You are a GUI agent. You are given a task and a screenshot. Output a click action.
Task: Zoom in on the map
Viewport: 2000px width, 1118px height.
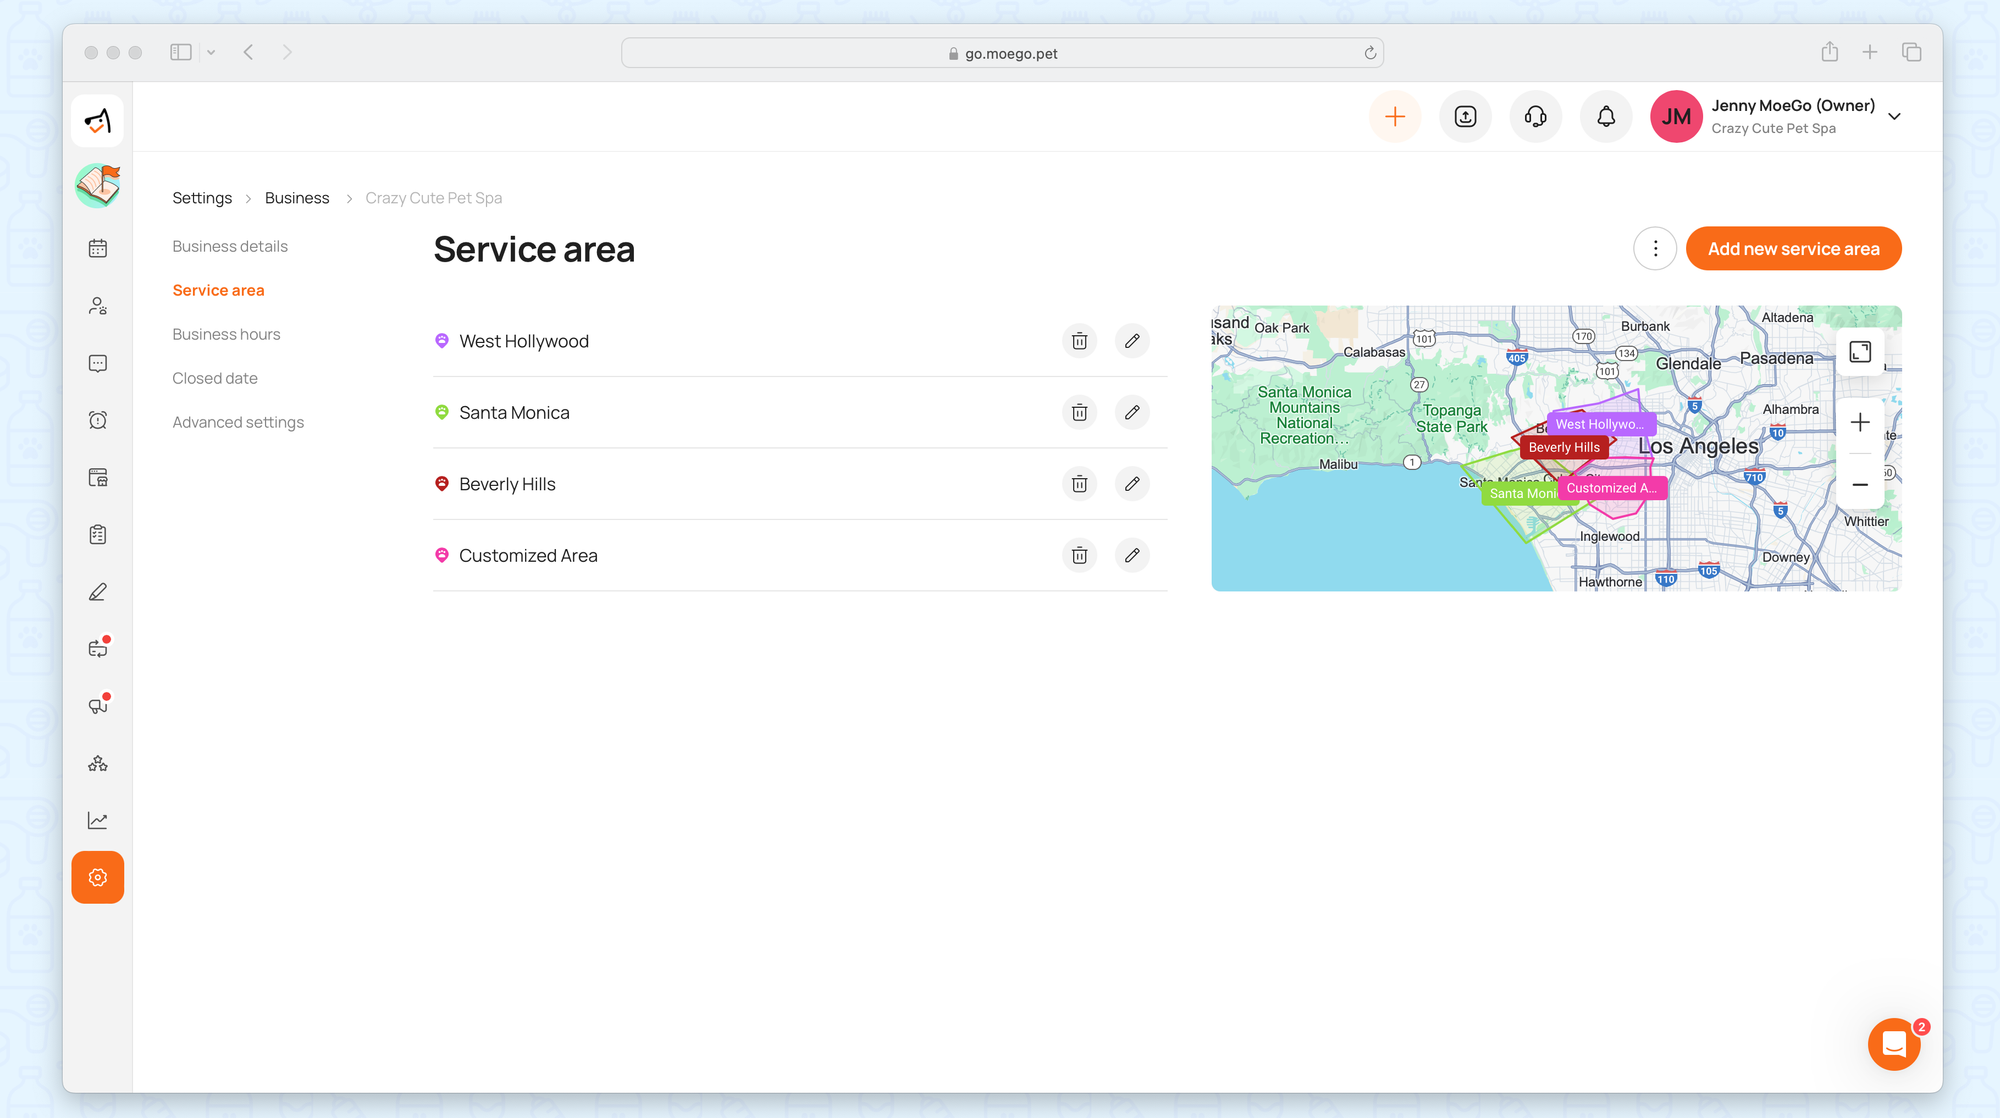tap(1860, 423)
